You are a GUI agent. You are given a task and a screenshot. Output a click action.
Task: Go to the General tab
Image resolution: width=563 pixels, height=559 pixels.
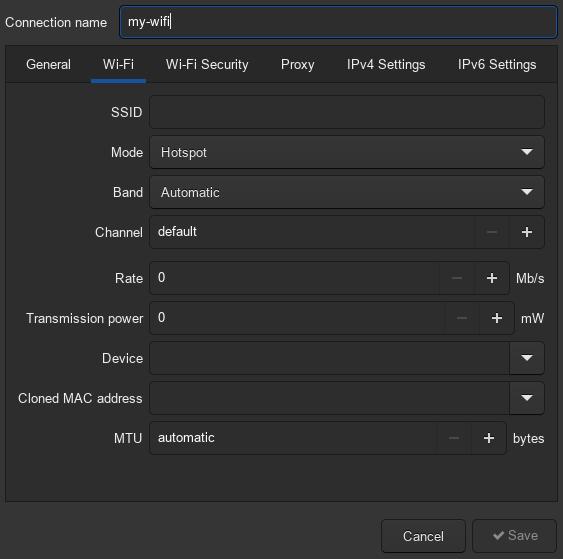tap(48, 65)
